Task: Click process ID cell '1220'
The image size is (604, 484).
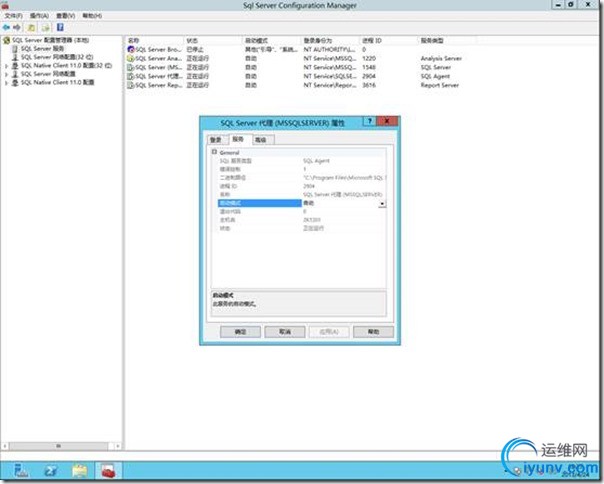Action: 369,58
